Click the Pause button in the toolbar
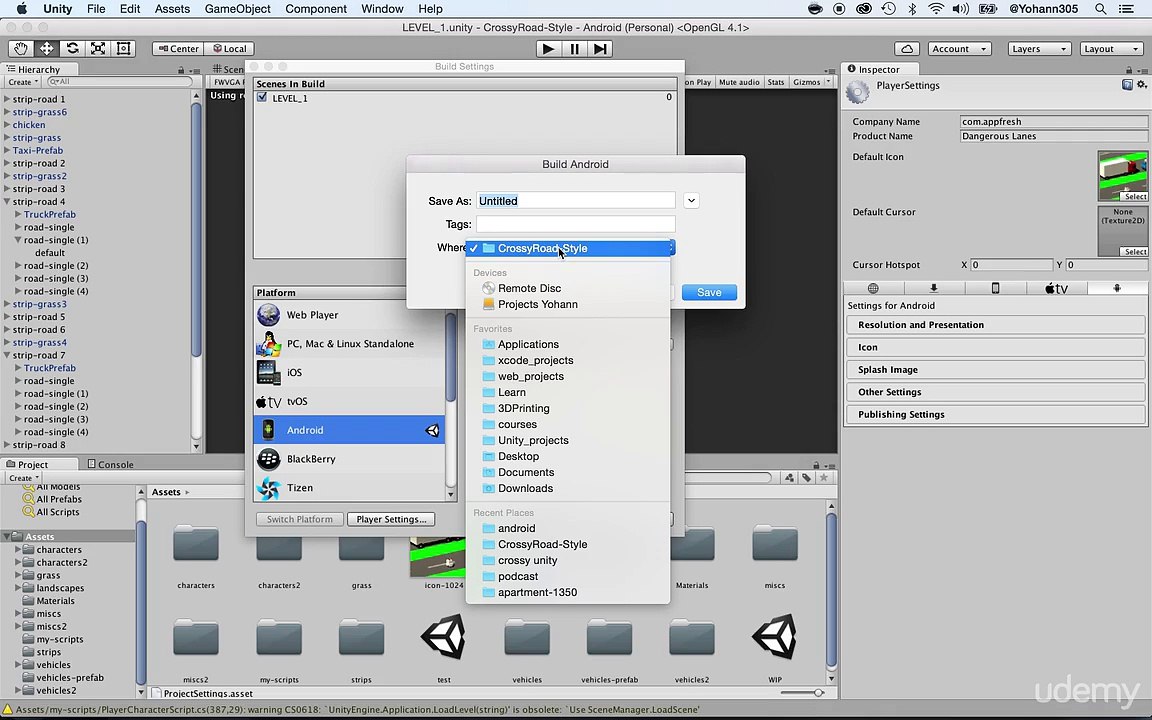The image size is (1152, 720). pos(575,48)
